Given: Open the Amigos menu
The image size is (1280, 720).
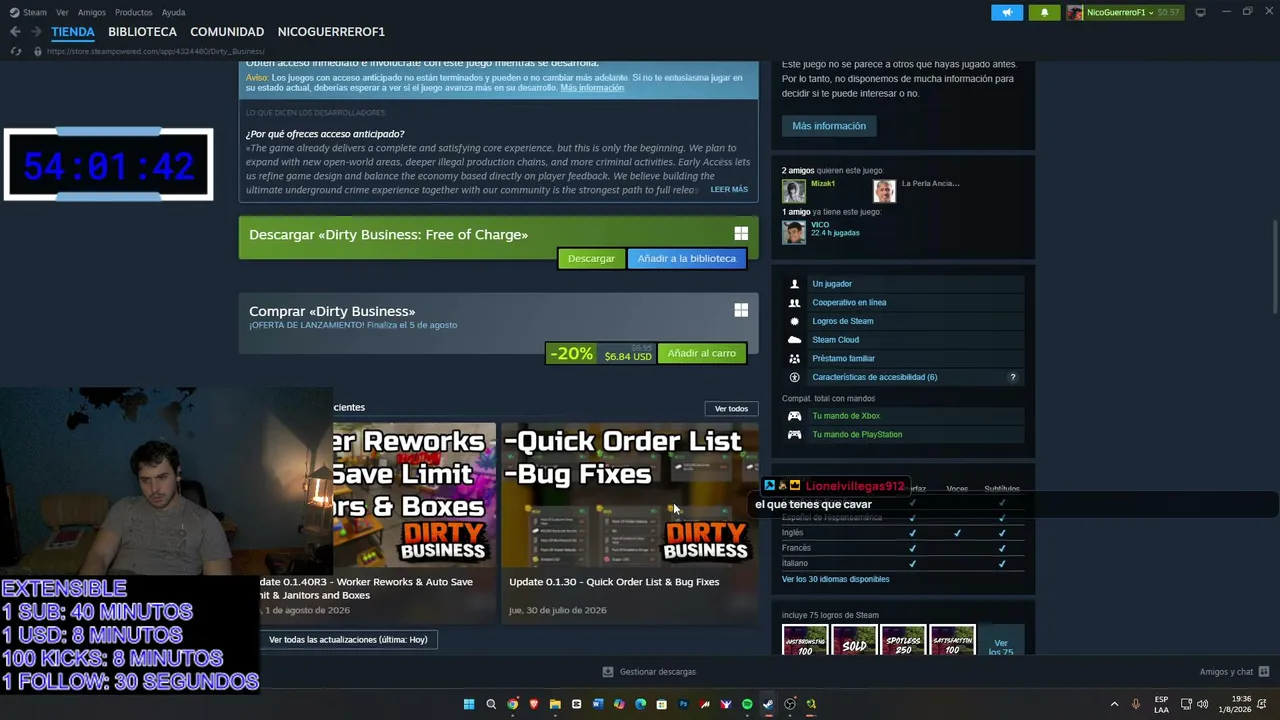Looking at the screenshot, I should pos(92,12).
